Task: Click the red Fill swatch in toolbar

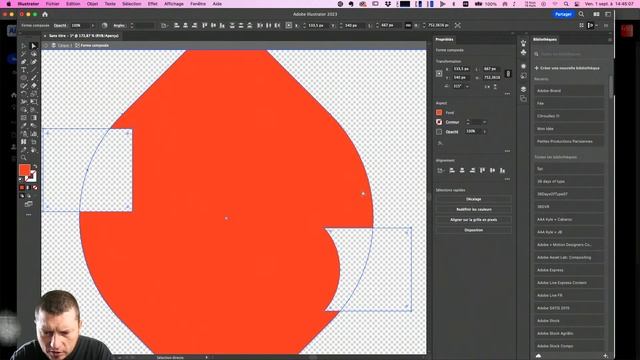Action: (x=24, y=170)
